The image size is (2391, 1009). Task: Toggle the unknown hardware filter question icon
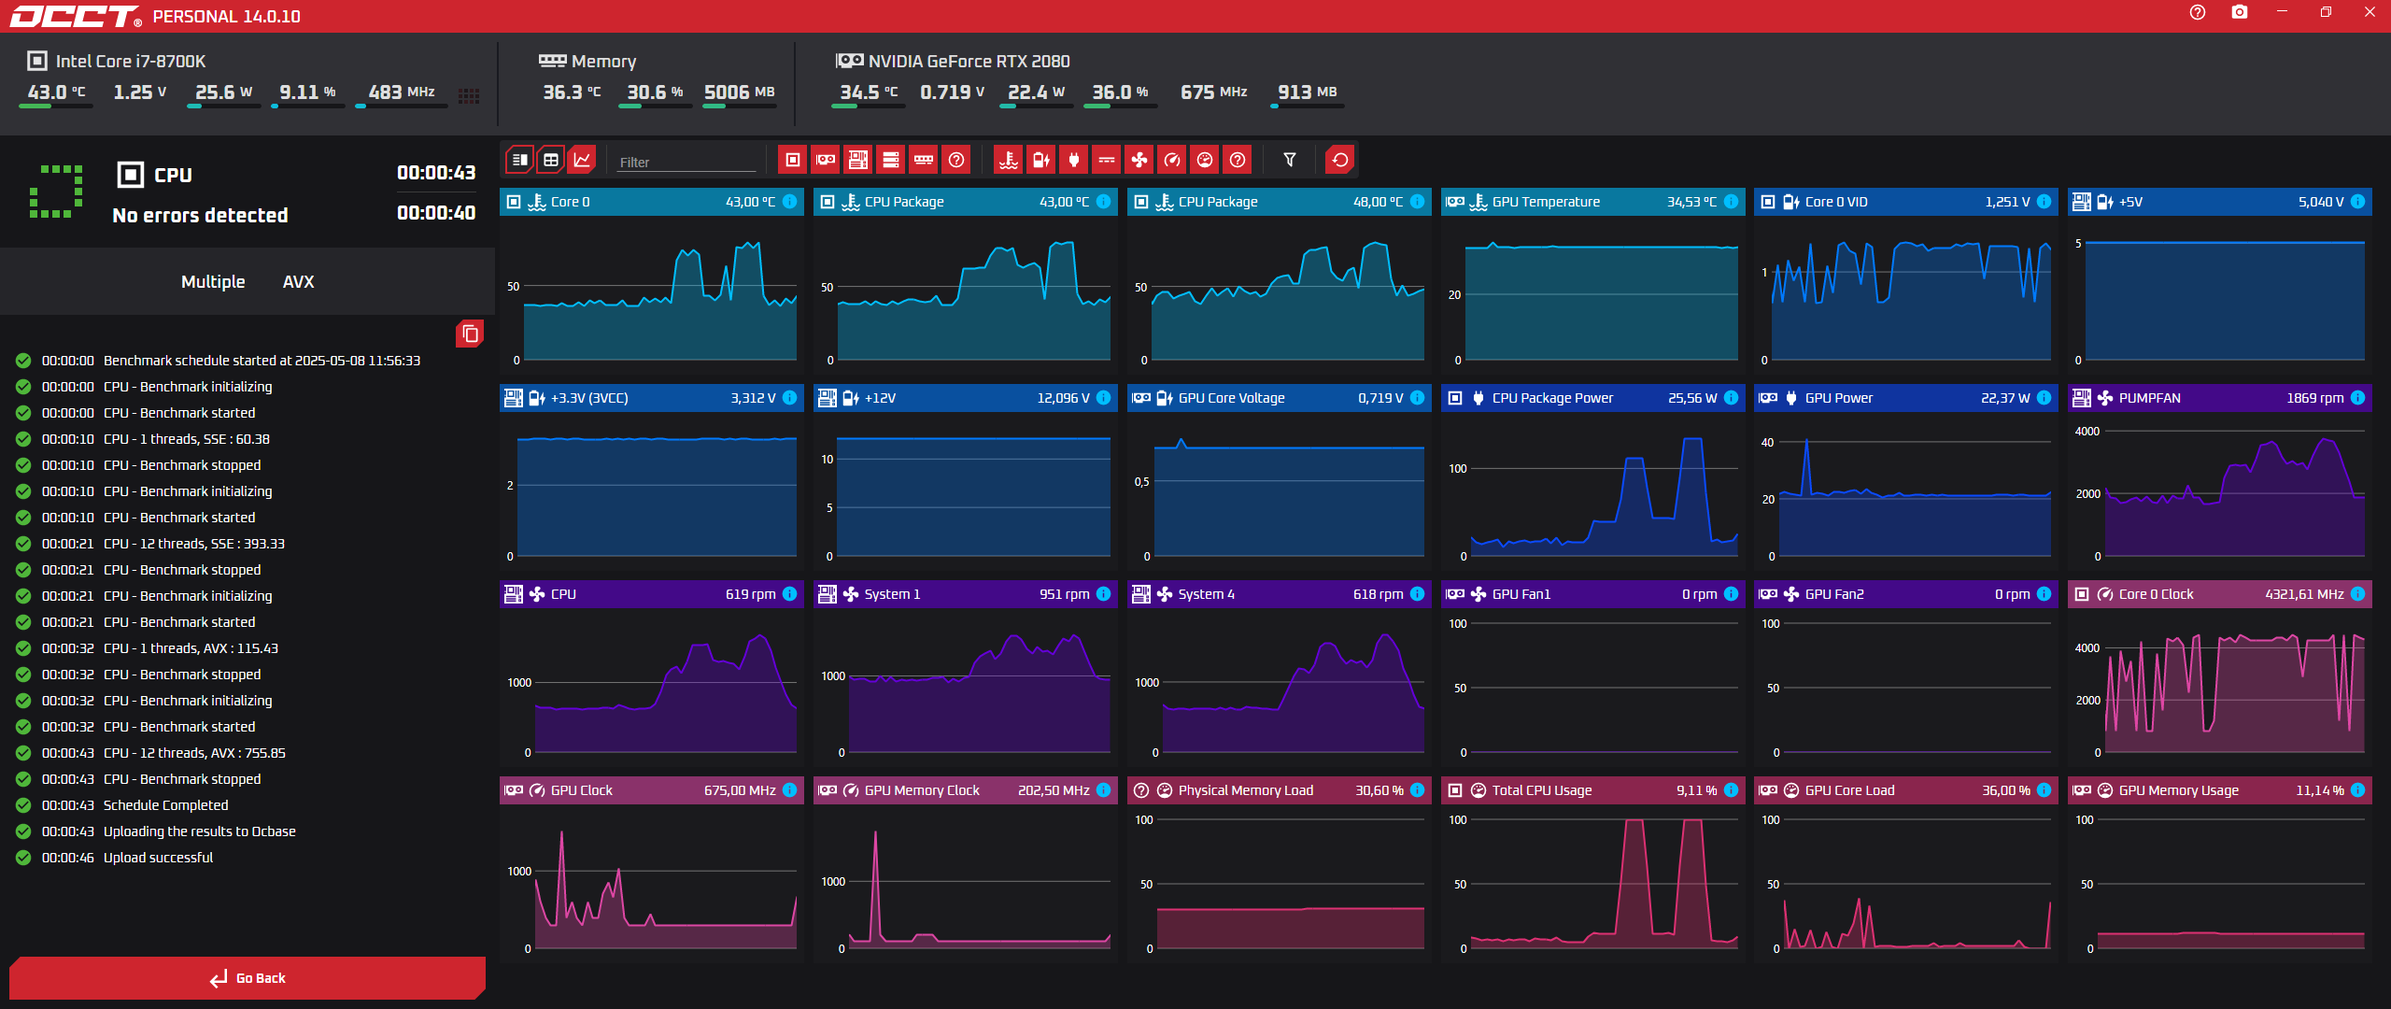957,160
